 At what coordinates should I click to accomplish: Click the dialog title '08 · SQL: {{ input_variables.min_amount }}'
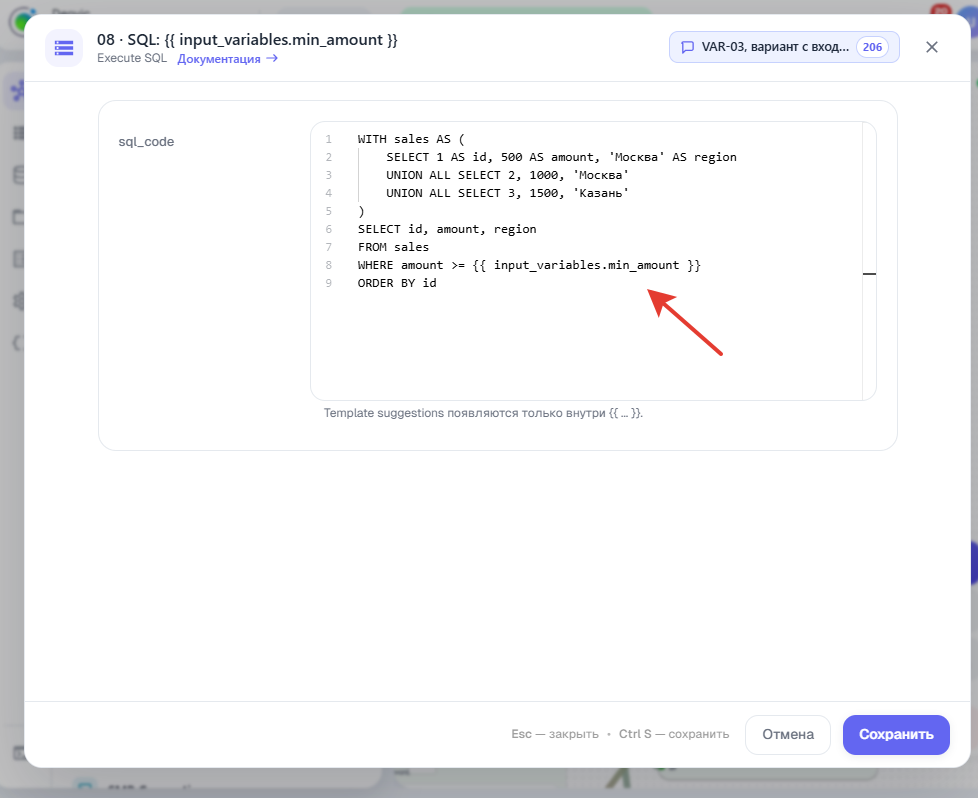click(247, 40)
